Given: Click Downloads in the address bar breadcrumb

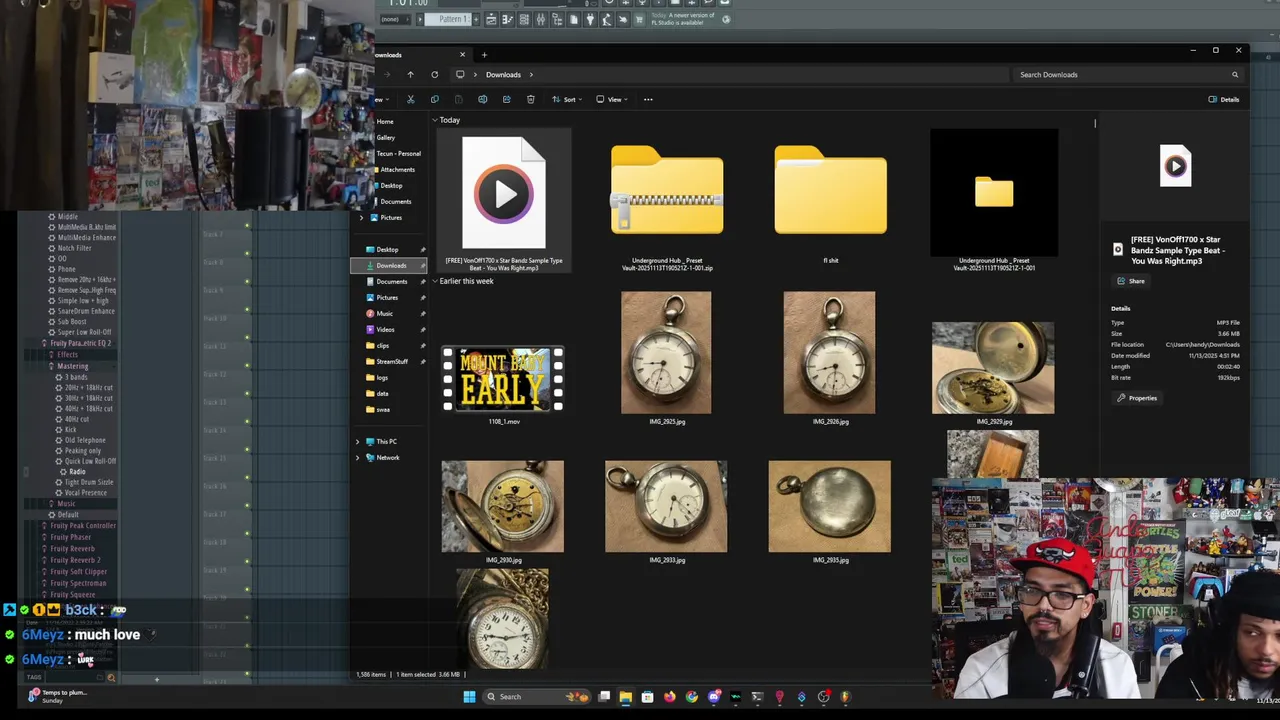Looking at the screenshot, I should click(503, 74).
